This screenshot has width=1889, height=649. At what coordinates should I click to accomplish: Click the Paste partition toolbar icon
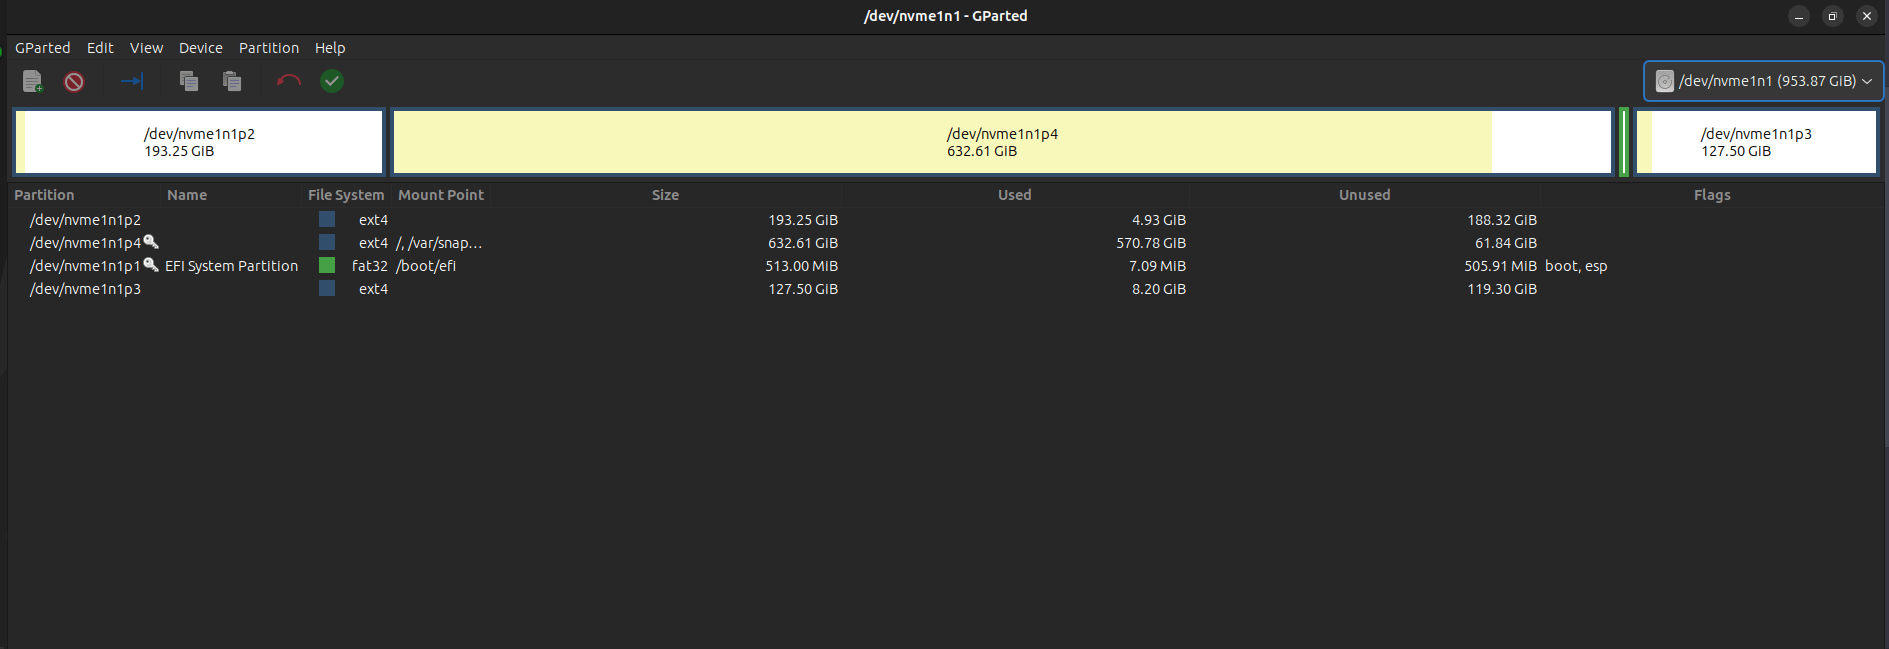click(x=232, y=81)
